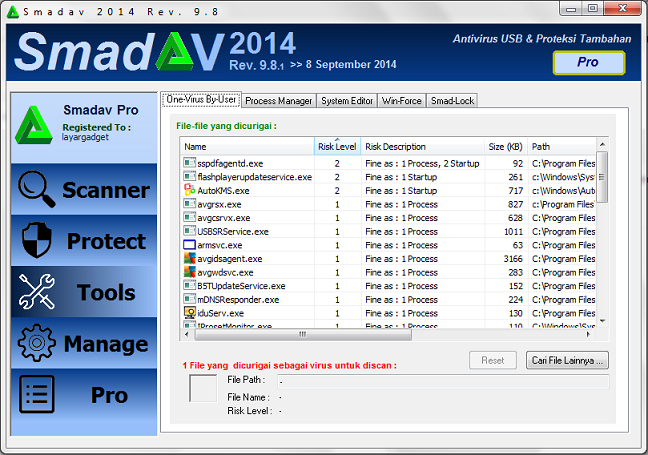Select the size value 717
The height and width of the screenshot is (455, 648).
515,191
